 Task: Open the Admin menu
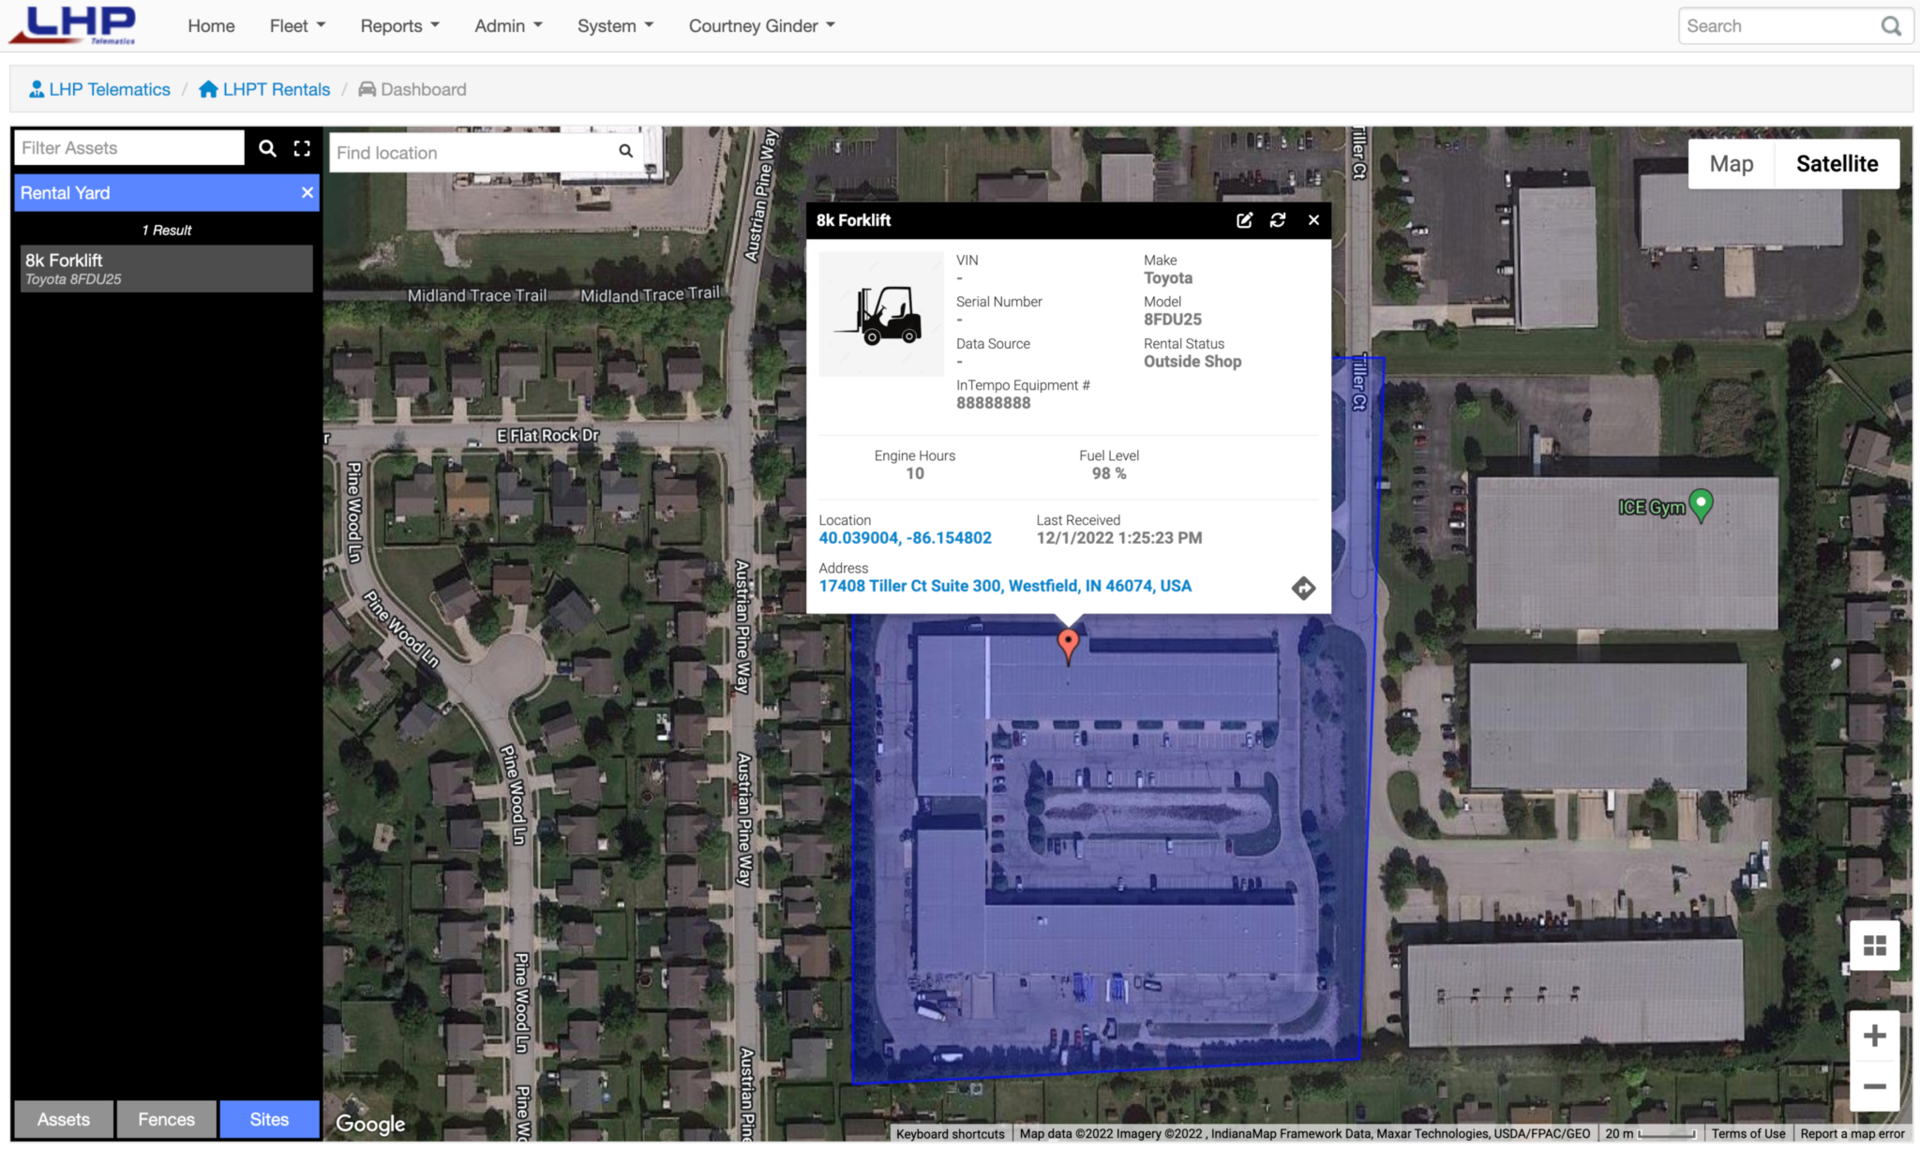[508, 25]
